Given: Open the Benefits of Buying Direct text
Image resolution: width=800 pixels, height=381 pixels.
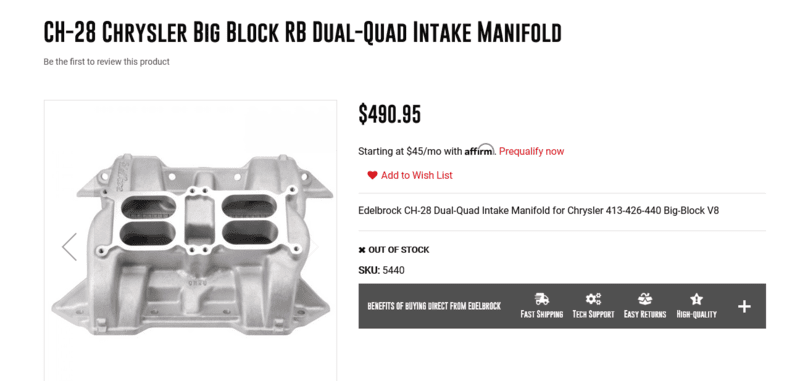Looking at the screenshot, I should [434, 306].
